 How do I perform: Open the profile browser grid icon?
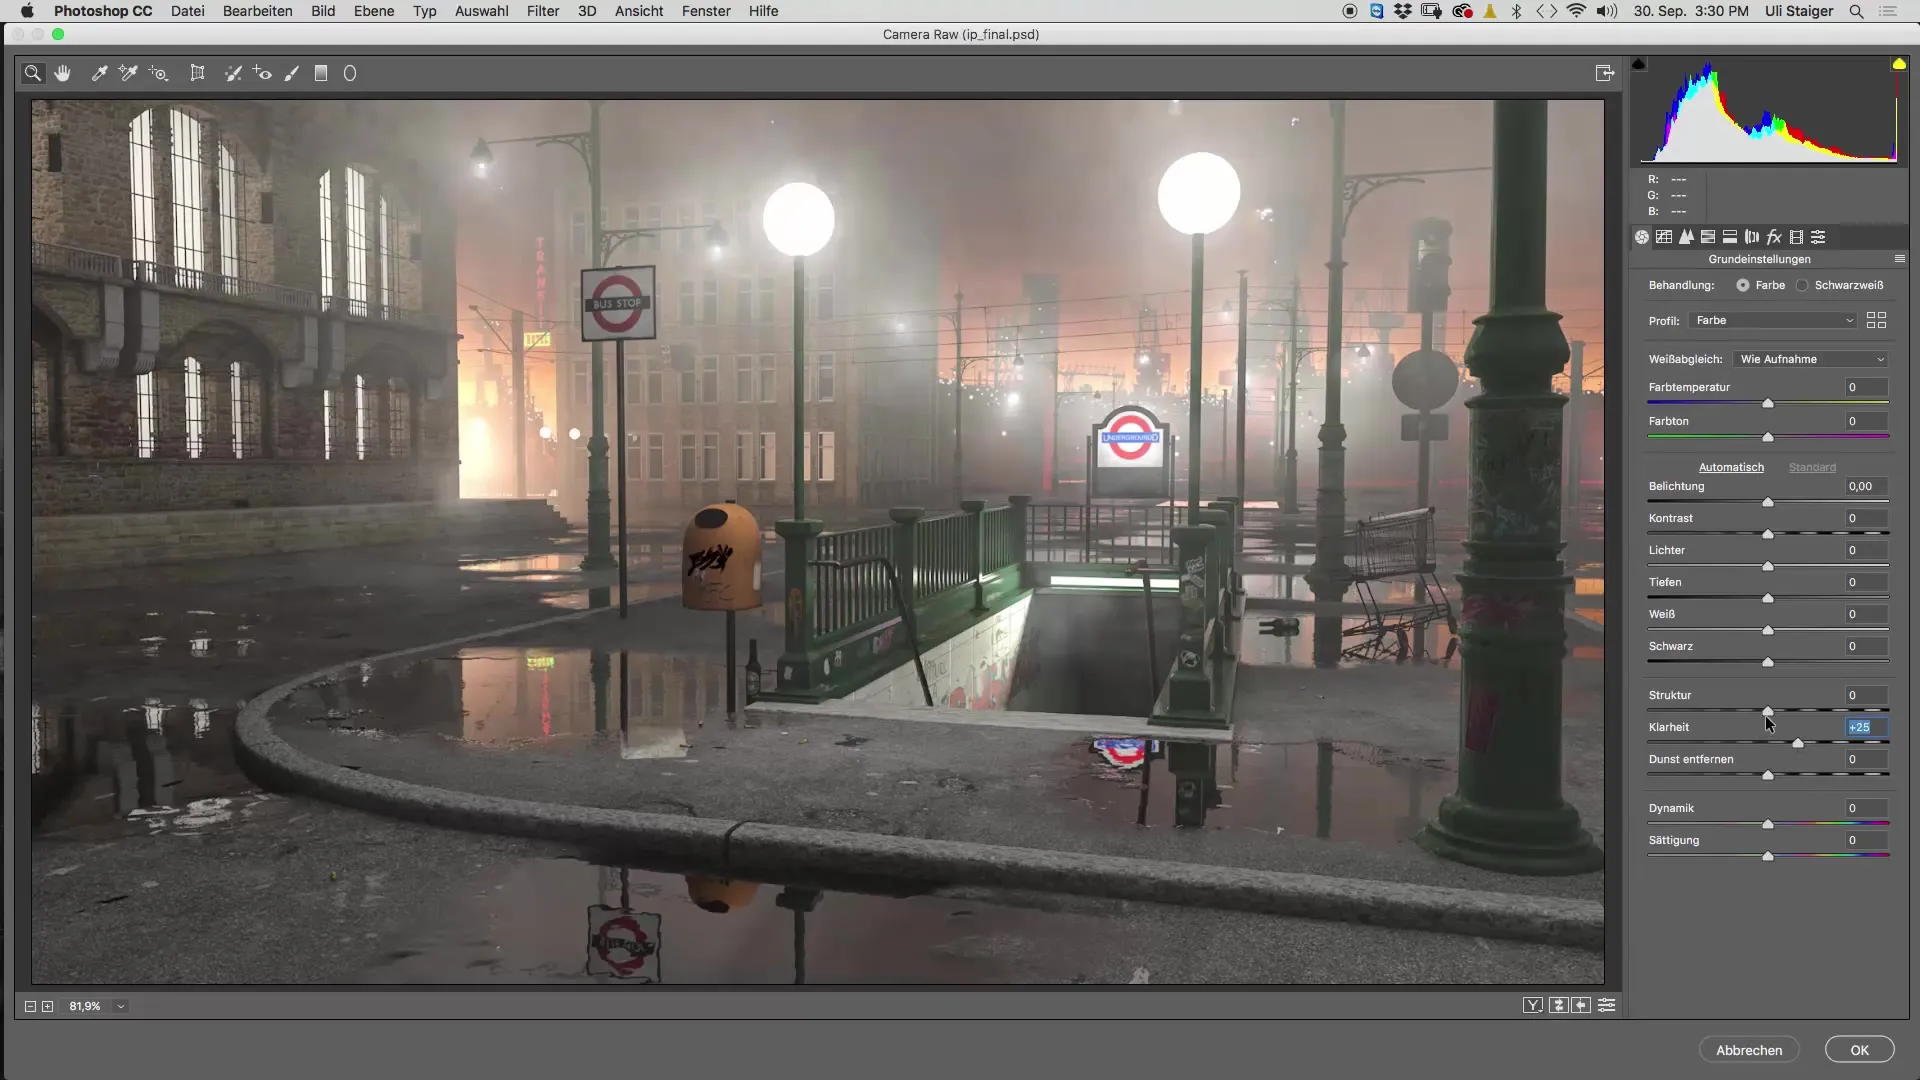point(1876,320)
